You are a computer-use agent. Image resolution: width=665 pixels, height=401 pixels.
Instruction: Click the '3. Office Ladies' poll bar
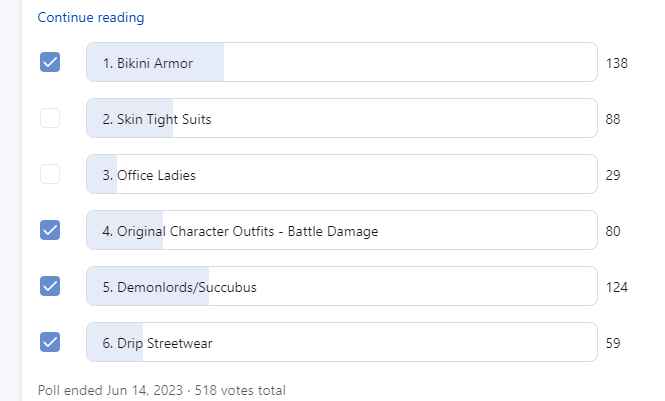tap(342, 174)
